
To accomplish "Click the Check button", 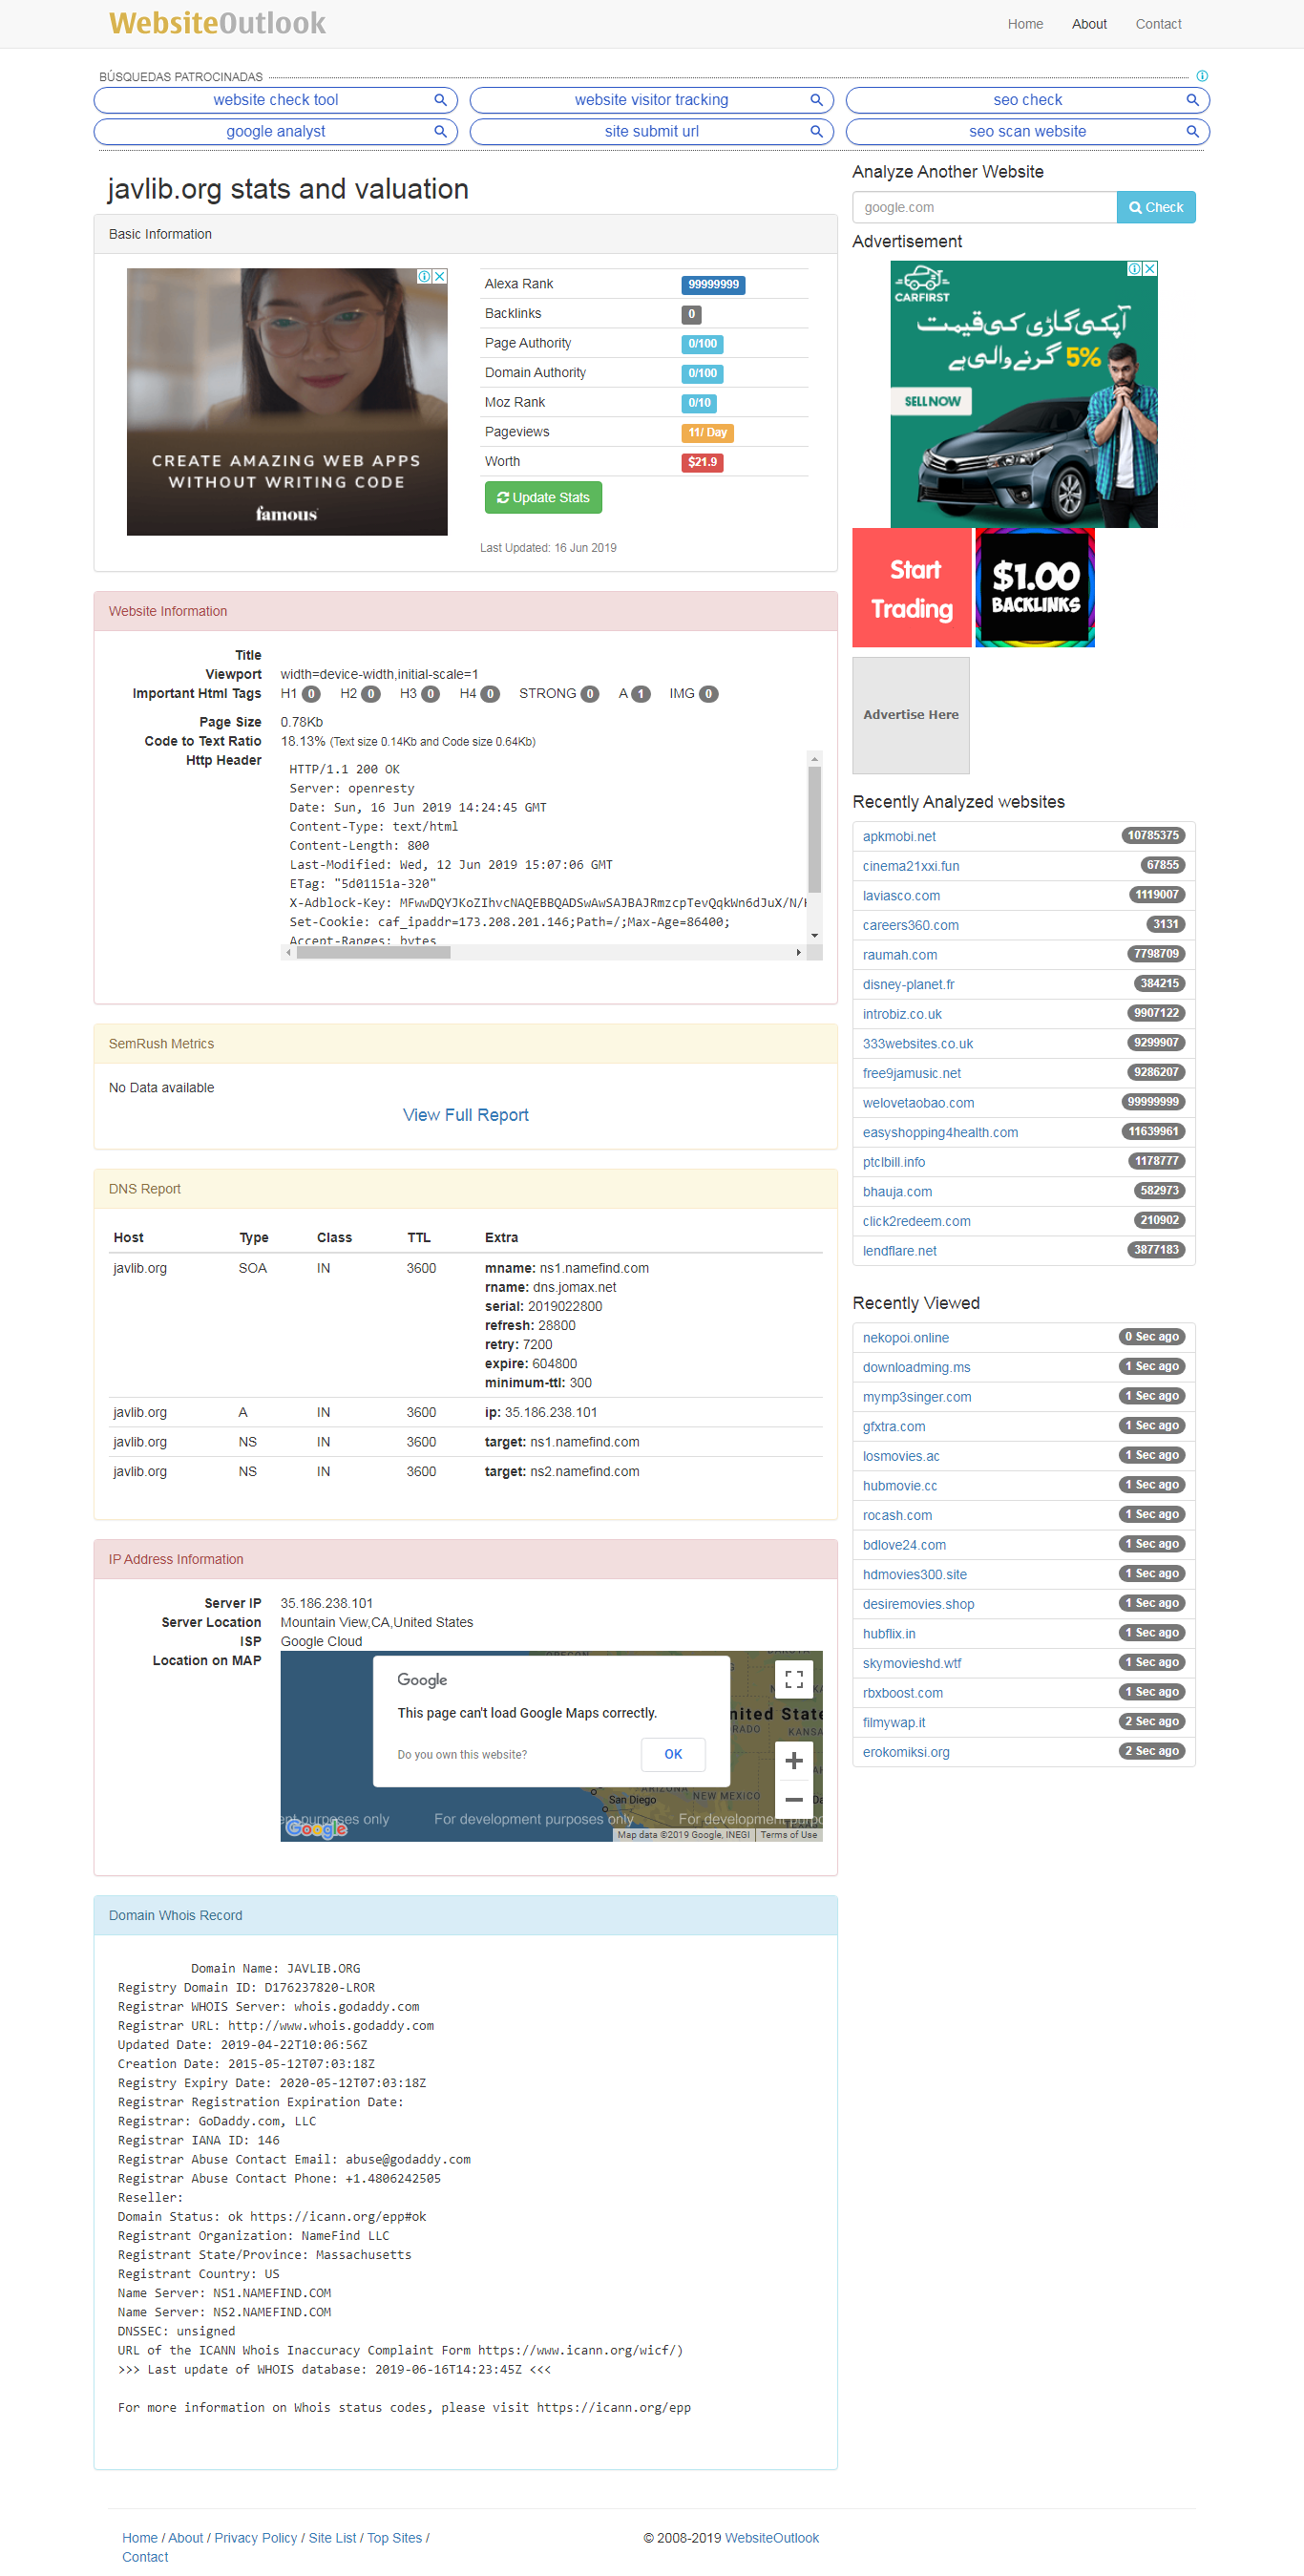I will (x=1156, y=207).
